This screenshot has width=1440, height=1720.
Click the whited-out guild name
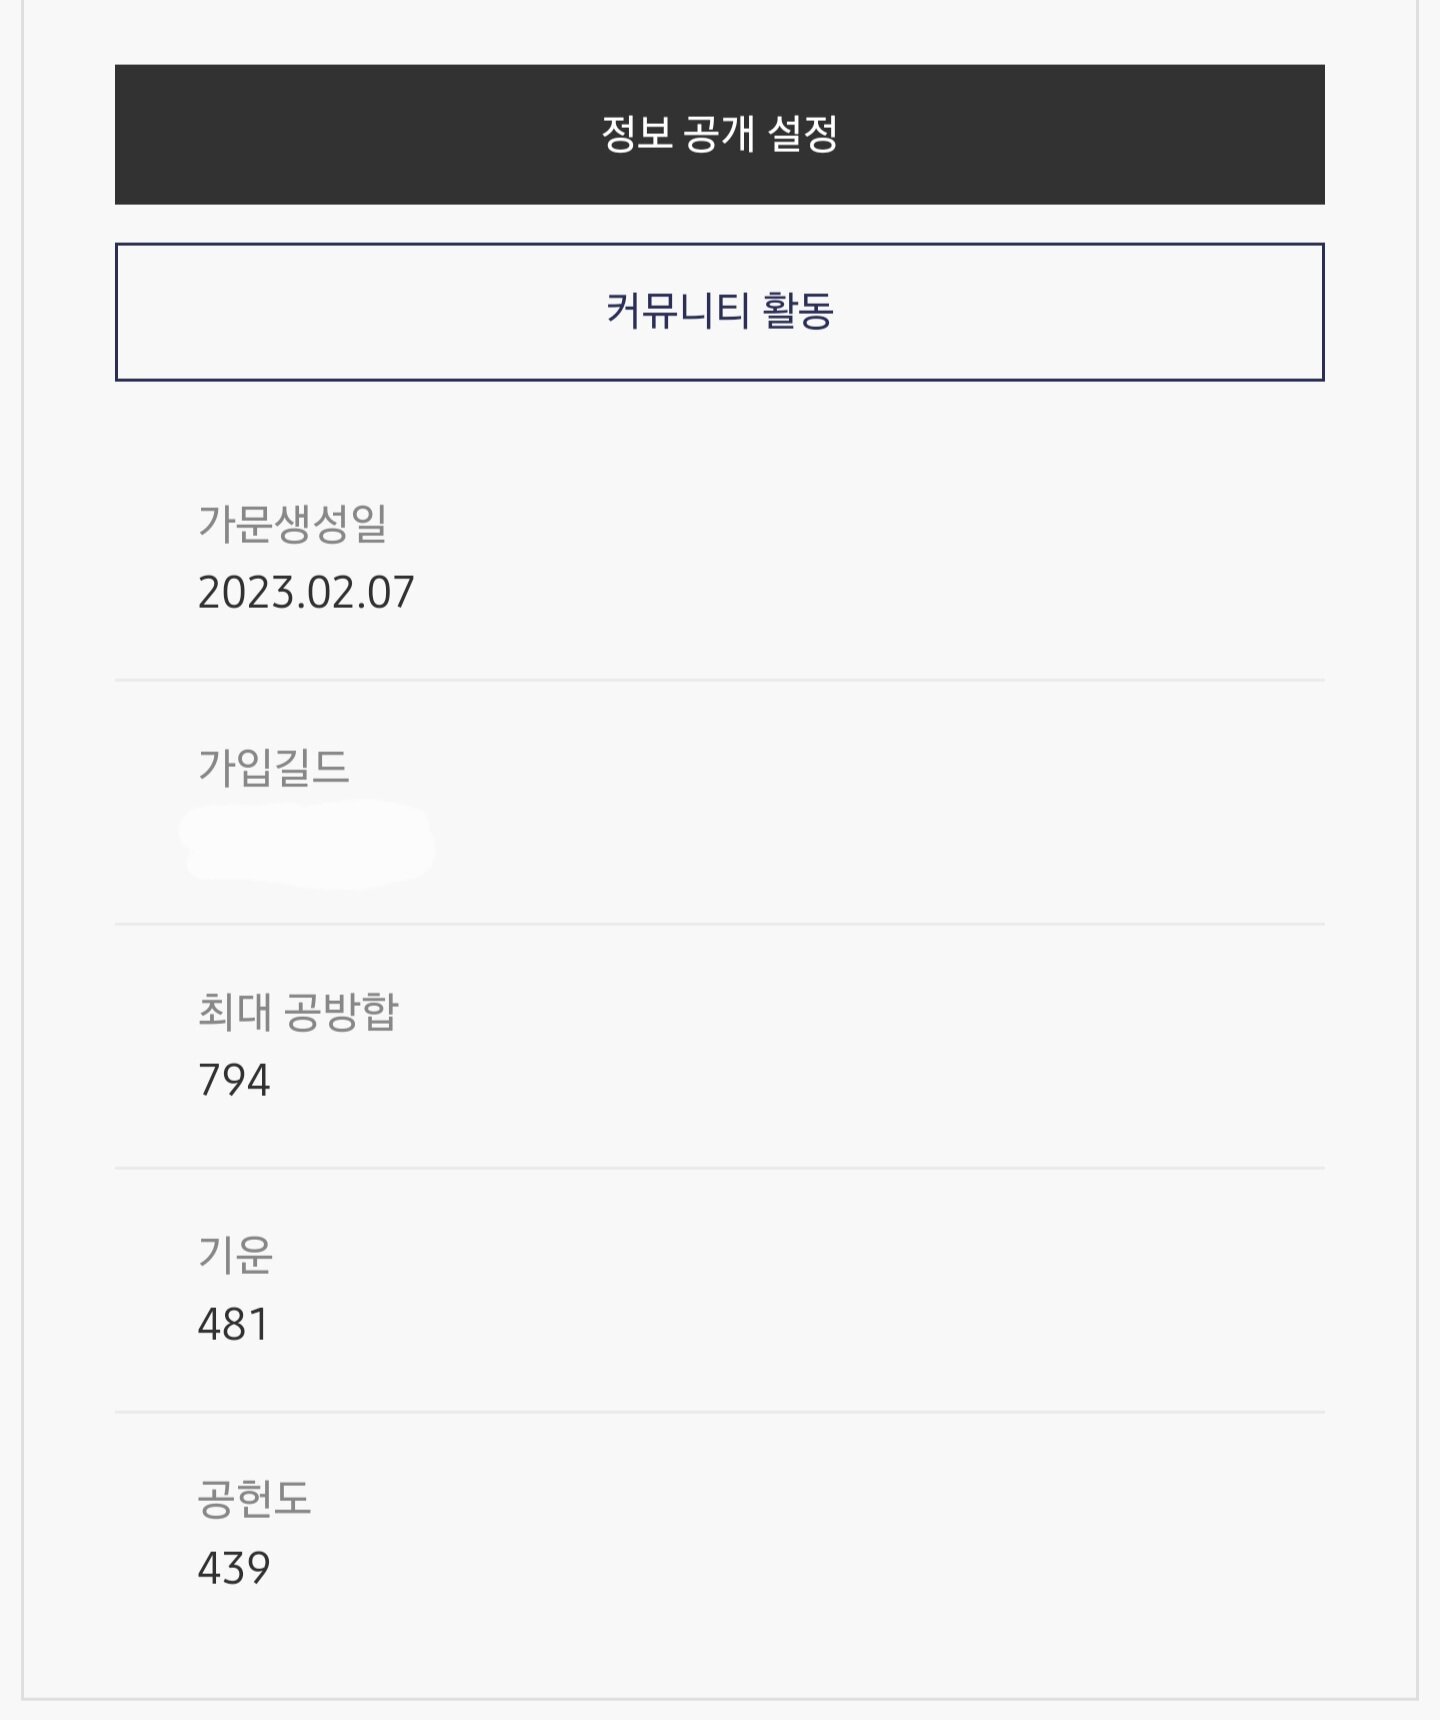307,842
